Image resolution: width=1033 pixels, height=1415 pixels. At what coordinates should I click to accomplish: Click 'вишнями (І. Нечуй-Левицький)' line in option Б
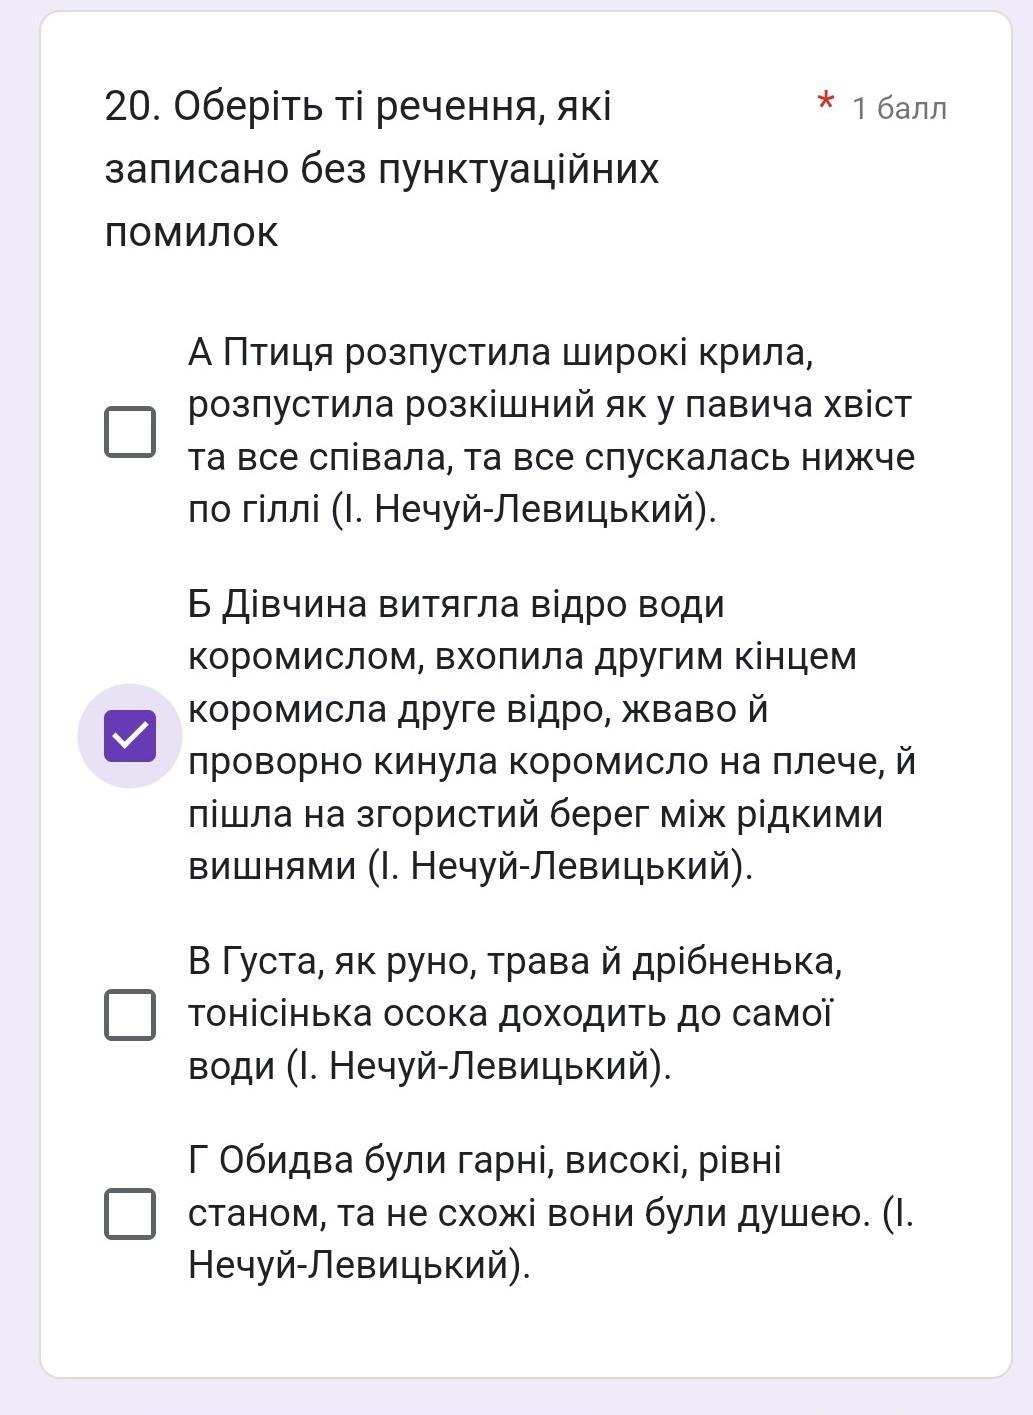pyautogui.click(x=470, y=866)
